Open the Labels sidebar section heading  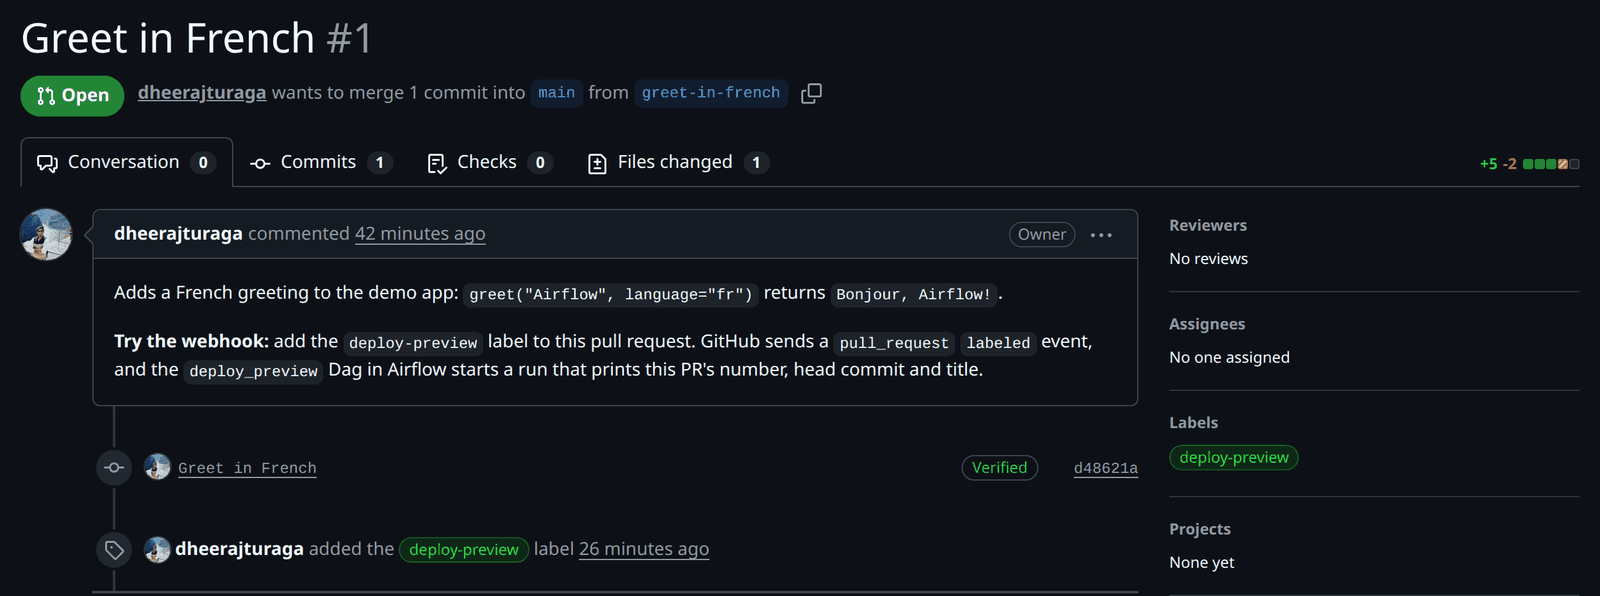[x=1194, y=423]
